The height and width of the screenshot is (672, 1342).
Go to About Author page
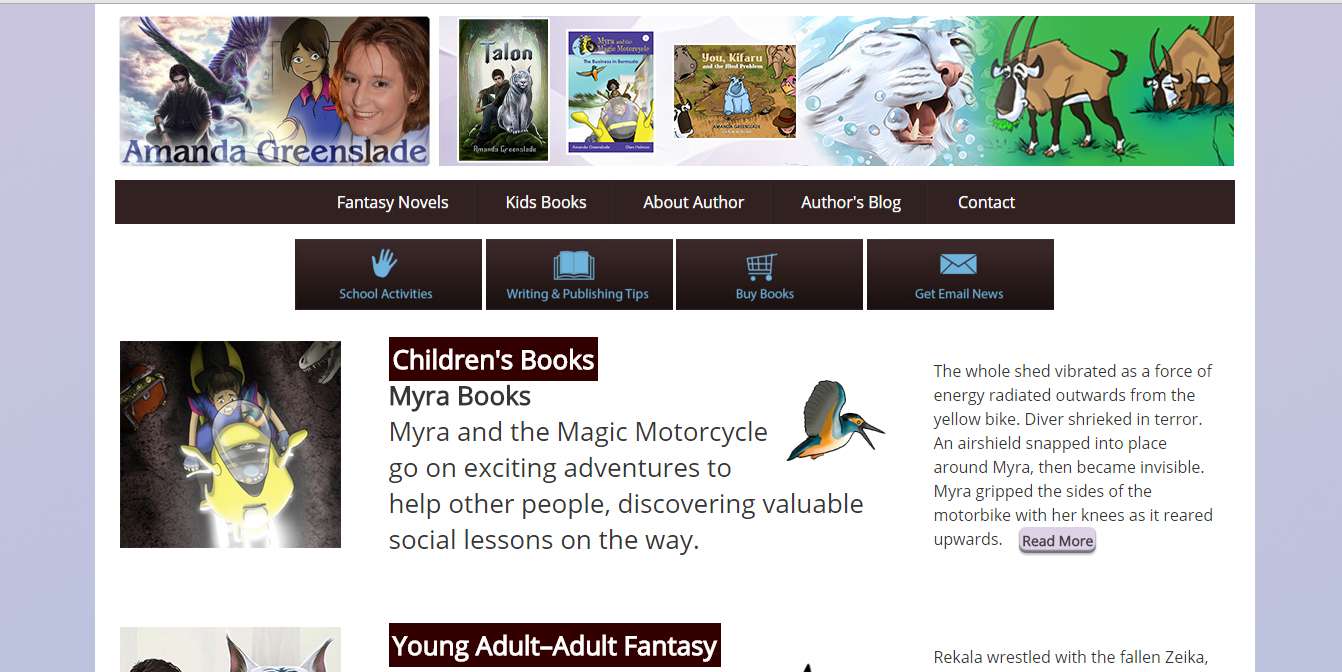(x=693, y=202)
